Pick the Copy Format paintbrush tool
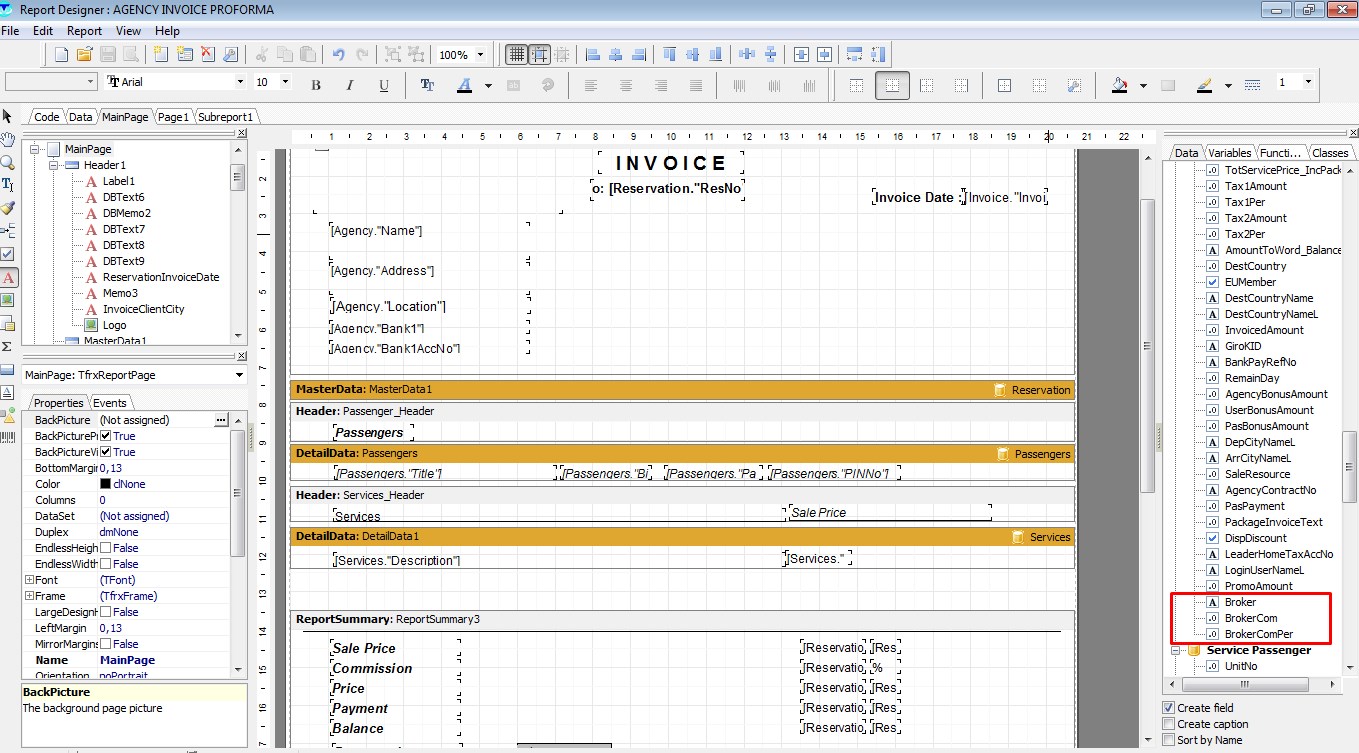Image resolution: width=1359 pixels, height=753 pixels. click(8, 208)
